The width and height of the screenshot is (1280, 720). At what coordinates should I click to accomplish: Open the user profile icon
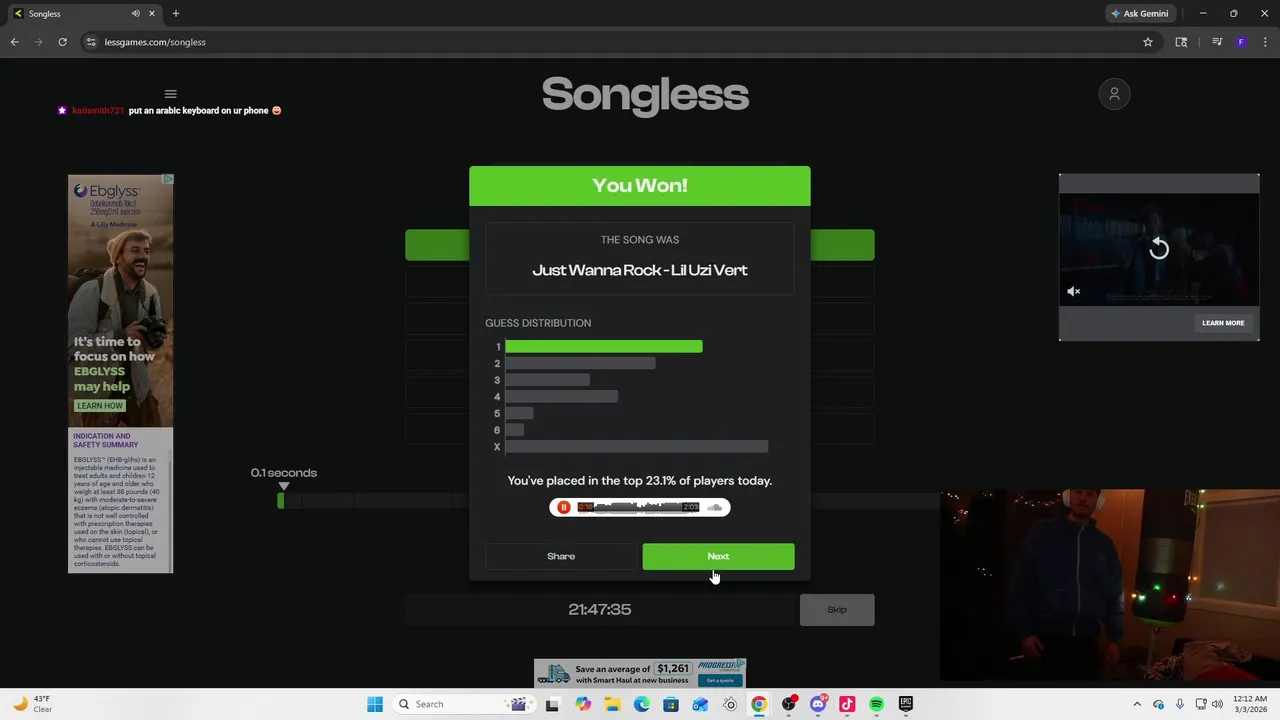[x=1114, y=94]
